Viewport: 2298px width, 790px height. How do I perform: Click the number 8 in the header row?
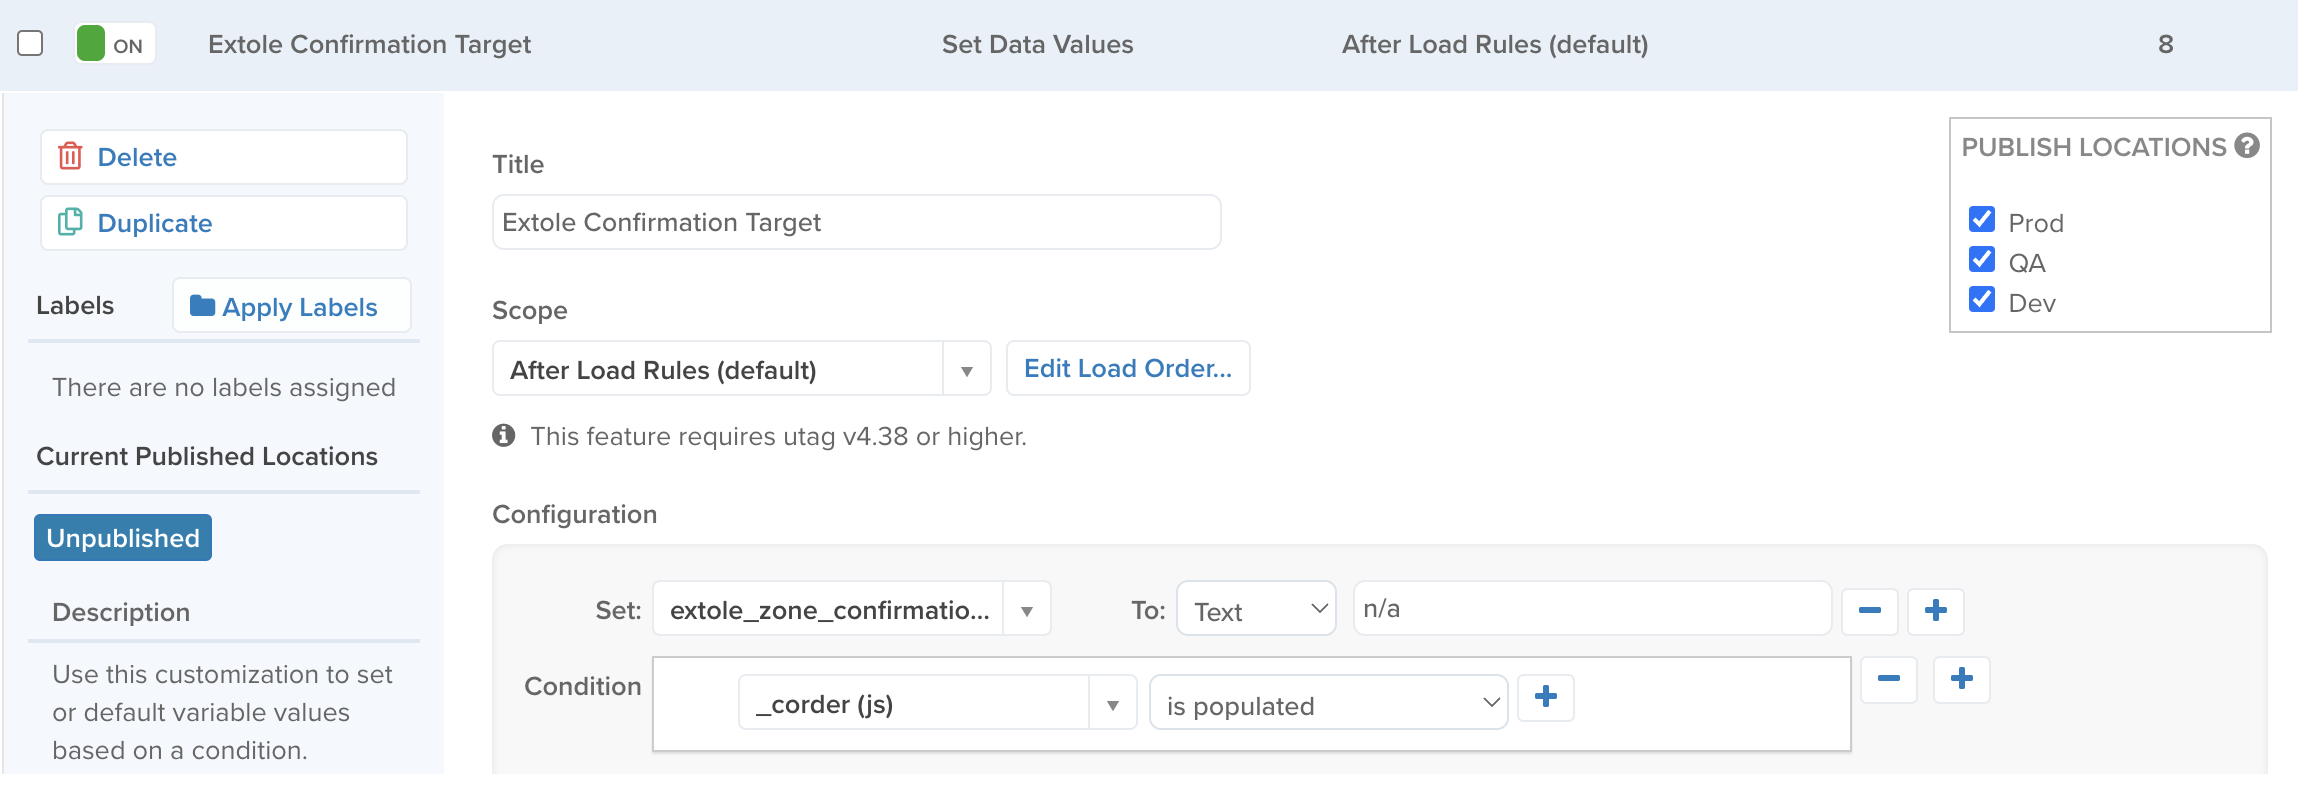pyautogui.click(x=2166, y=44)
